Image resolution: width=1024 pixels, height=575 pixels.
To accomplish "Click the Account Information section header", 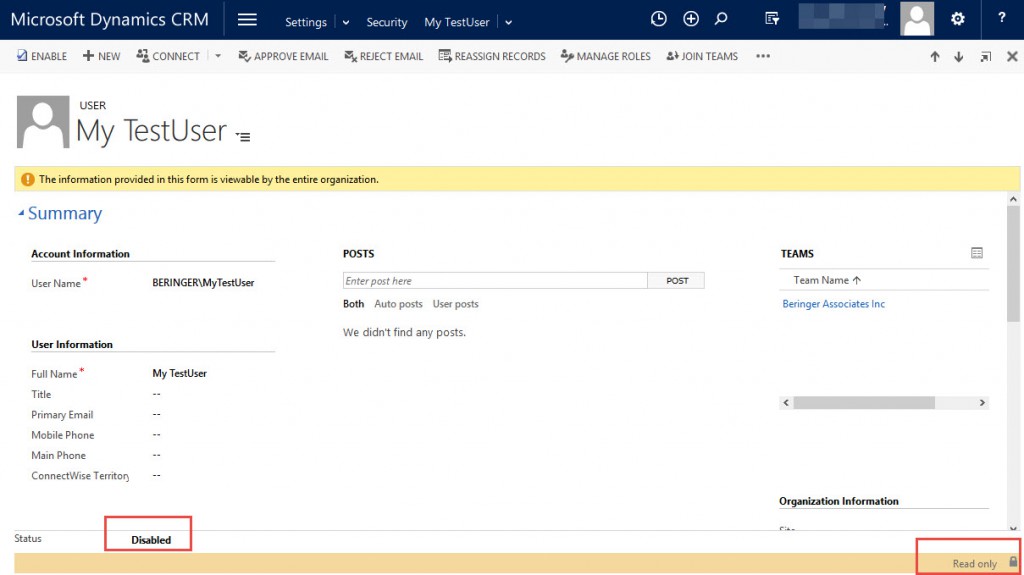I will (x=80, y=254).
